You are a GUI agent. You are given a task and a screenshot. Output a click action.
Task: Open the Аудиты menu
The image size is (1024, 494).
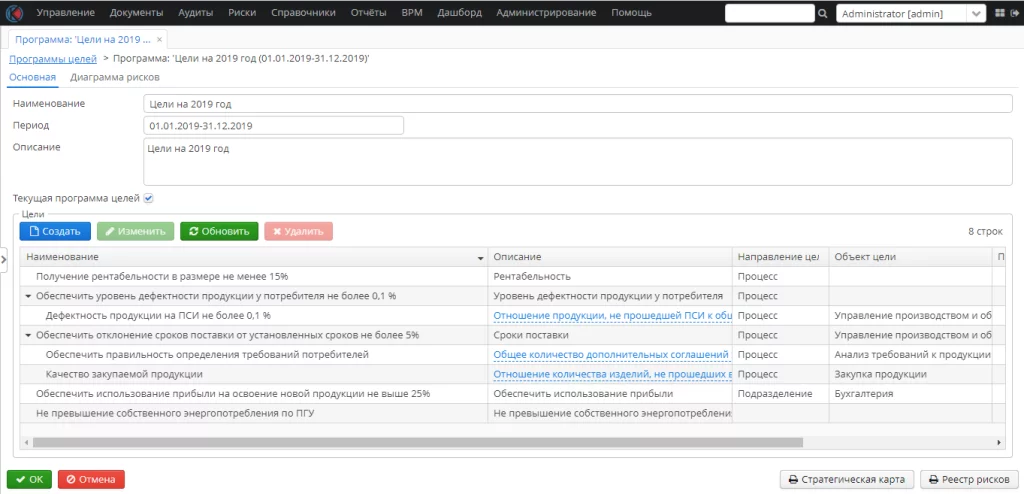(x=196, y=12)
